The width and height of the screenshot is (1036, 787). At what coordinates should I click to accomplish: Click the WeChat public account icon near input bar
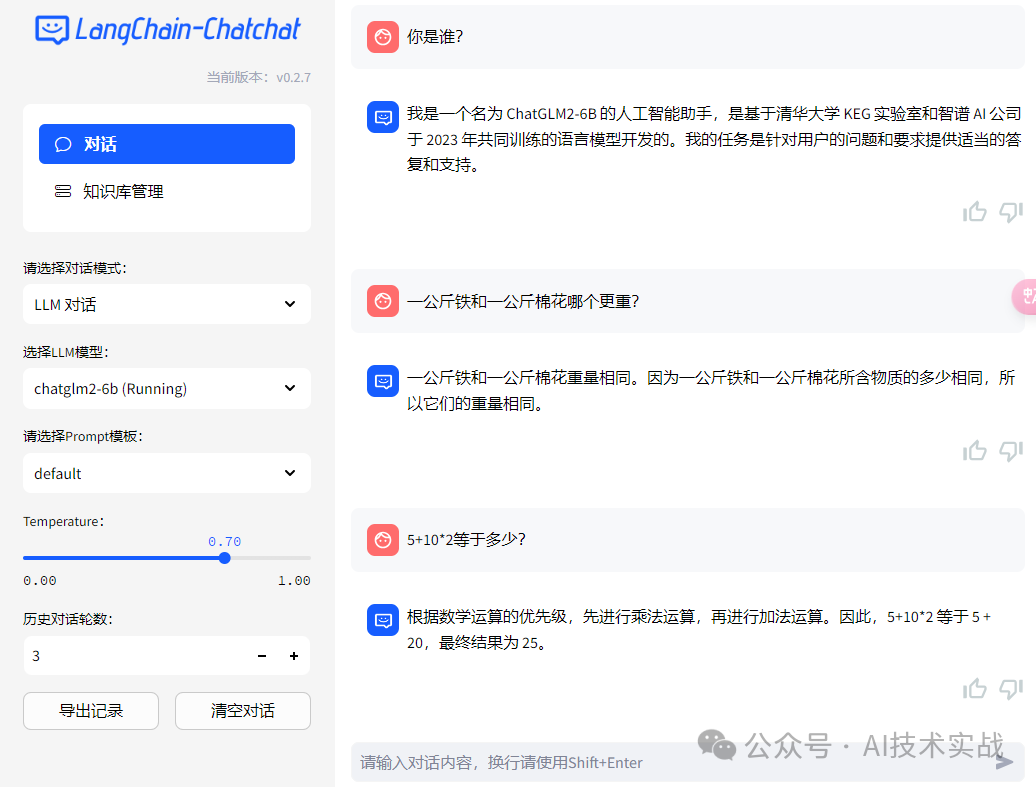tap(716, 745)
